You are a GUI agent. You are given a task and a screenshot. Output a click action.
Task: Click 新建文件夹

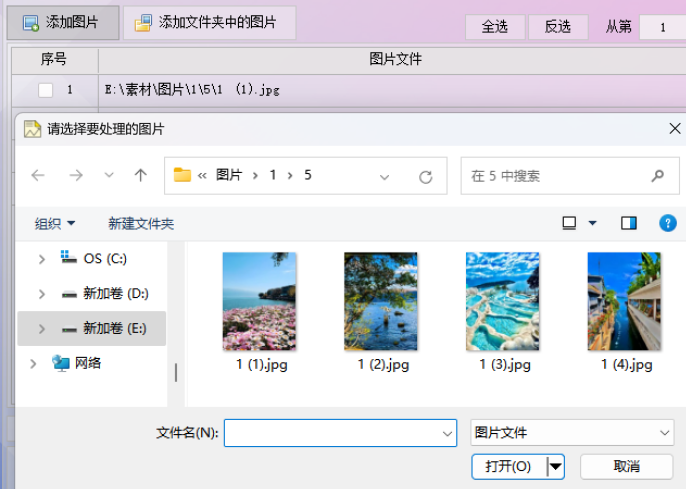click(141, 224)
